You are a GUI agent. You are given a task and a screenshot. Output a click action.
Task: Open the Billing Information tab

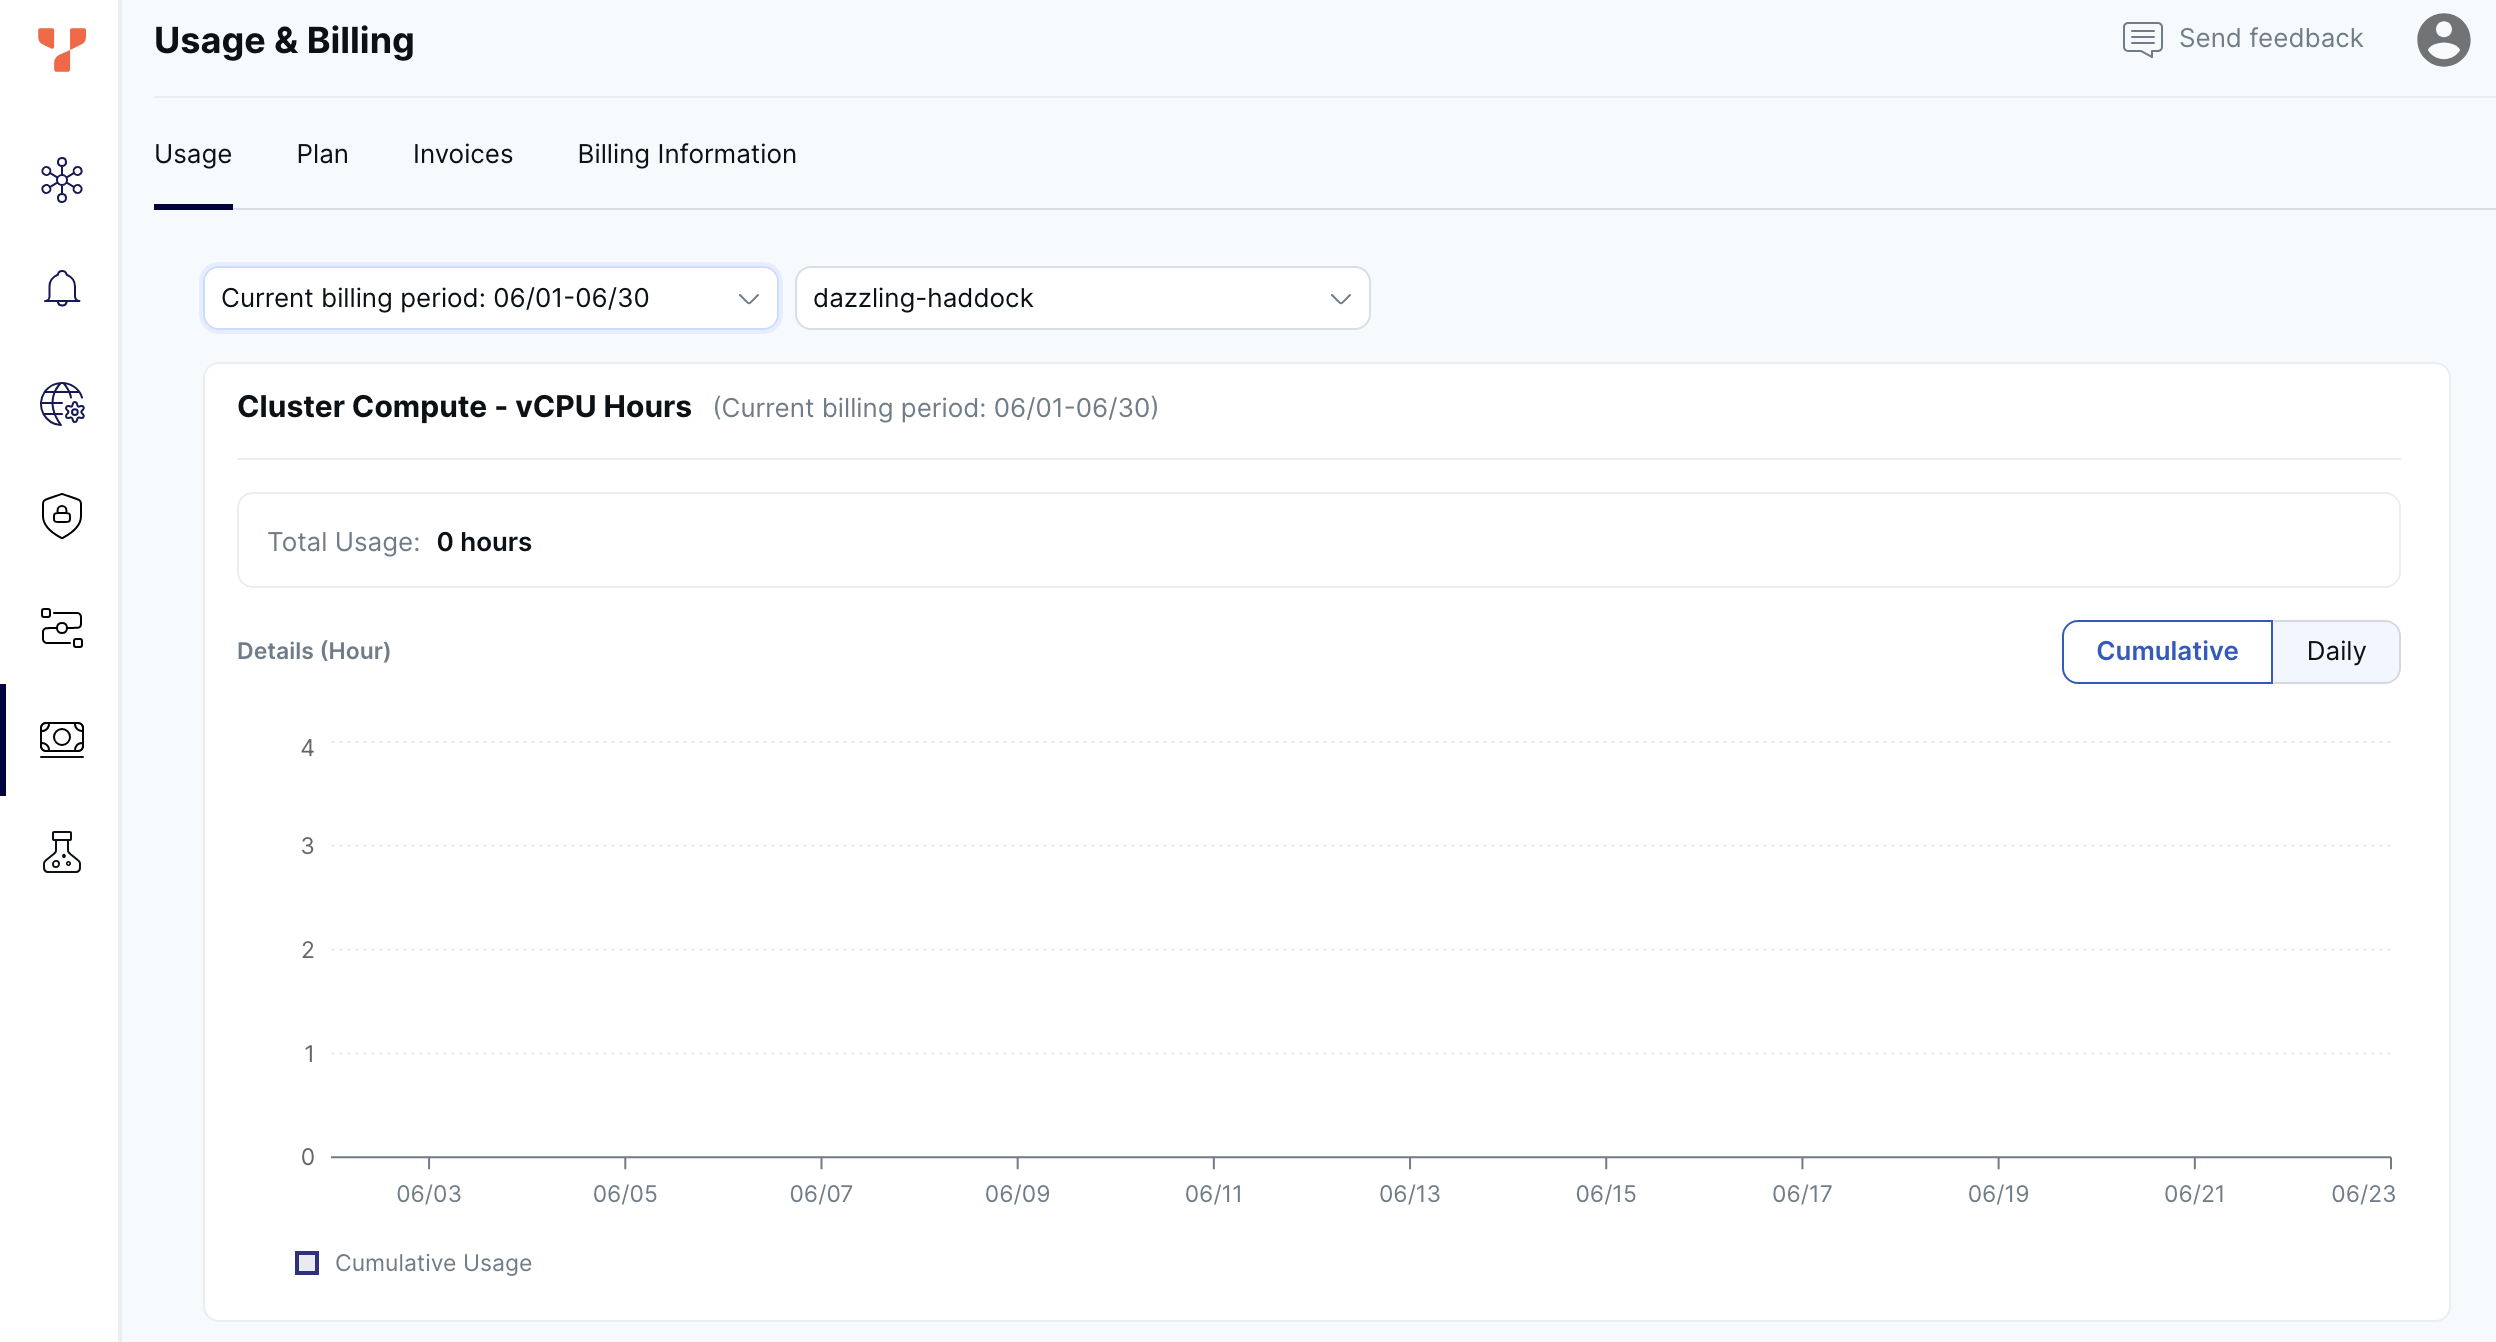coord(686,153)
